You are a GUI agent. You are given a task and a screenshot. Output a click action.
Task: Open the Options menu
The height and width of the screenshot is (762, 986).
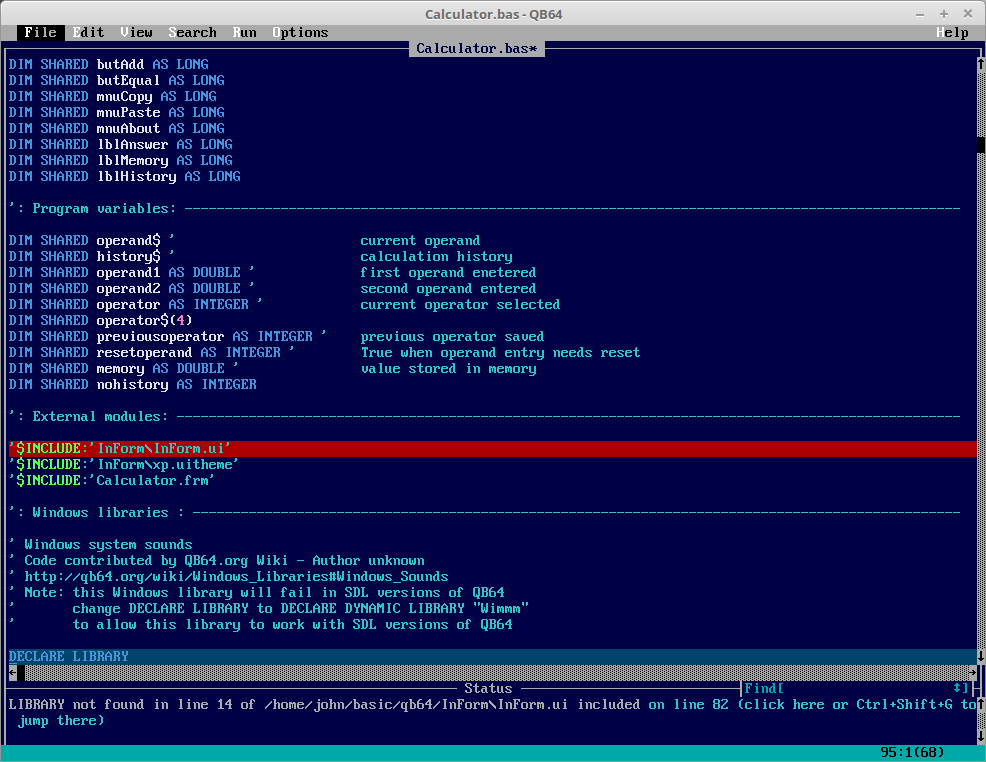[x=300, y=32]
